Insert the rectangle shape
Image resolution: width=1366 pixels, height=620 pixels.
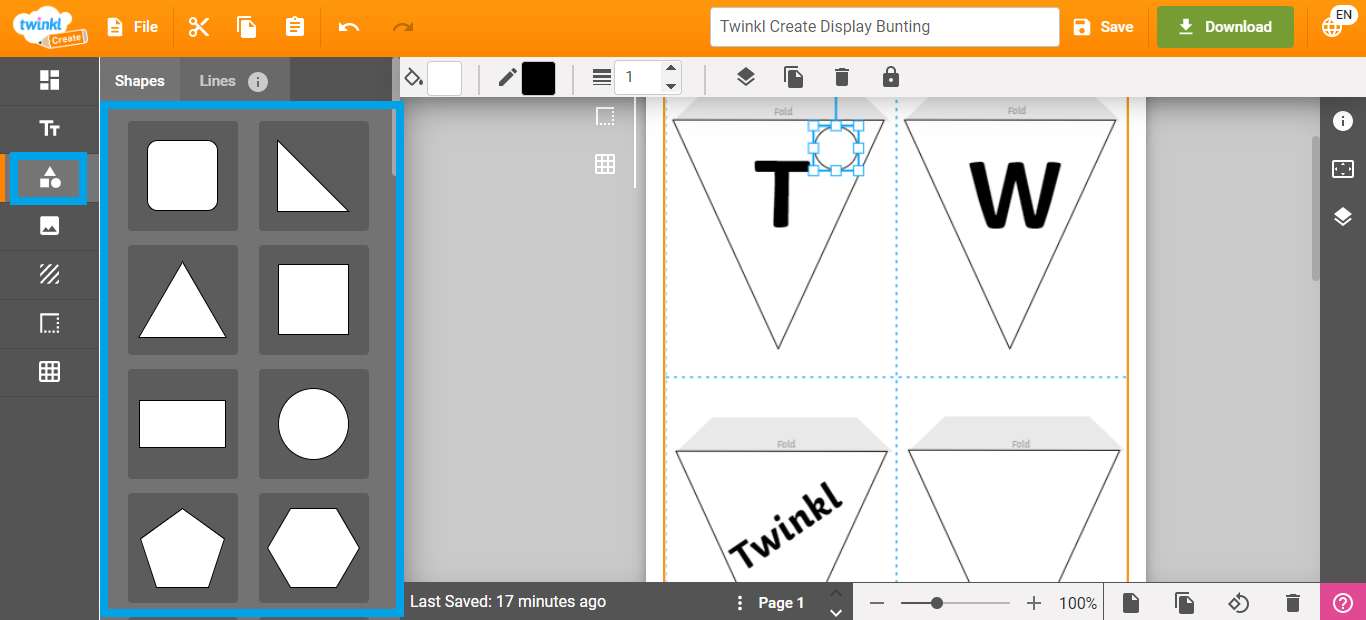pos(183,424)
